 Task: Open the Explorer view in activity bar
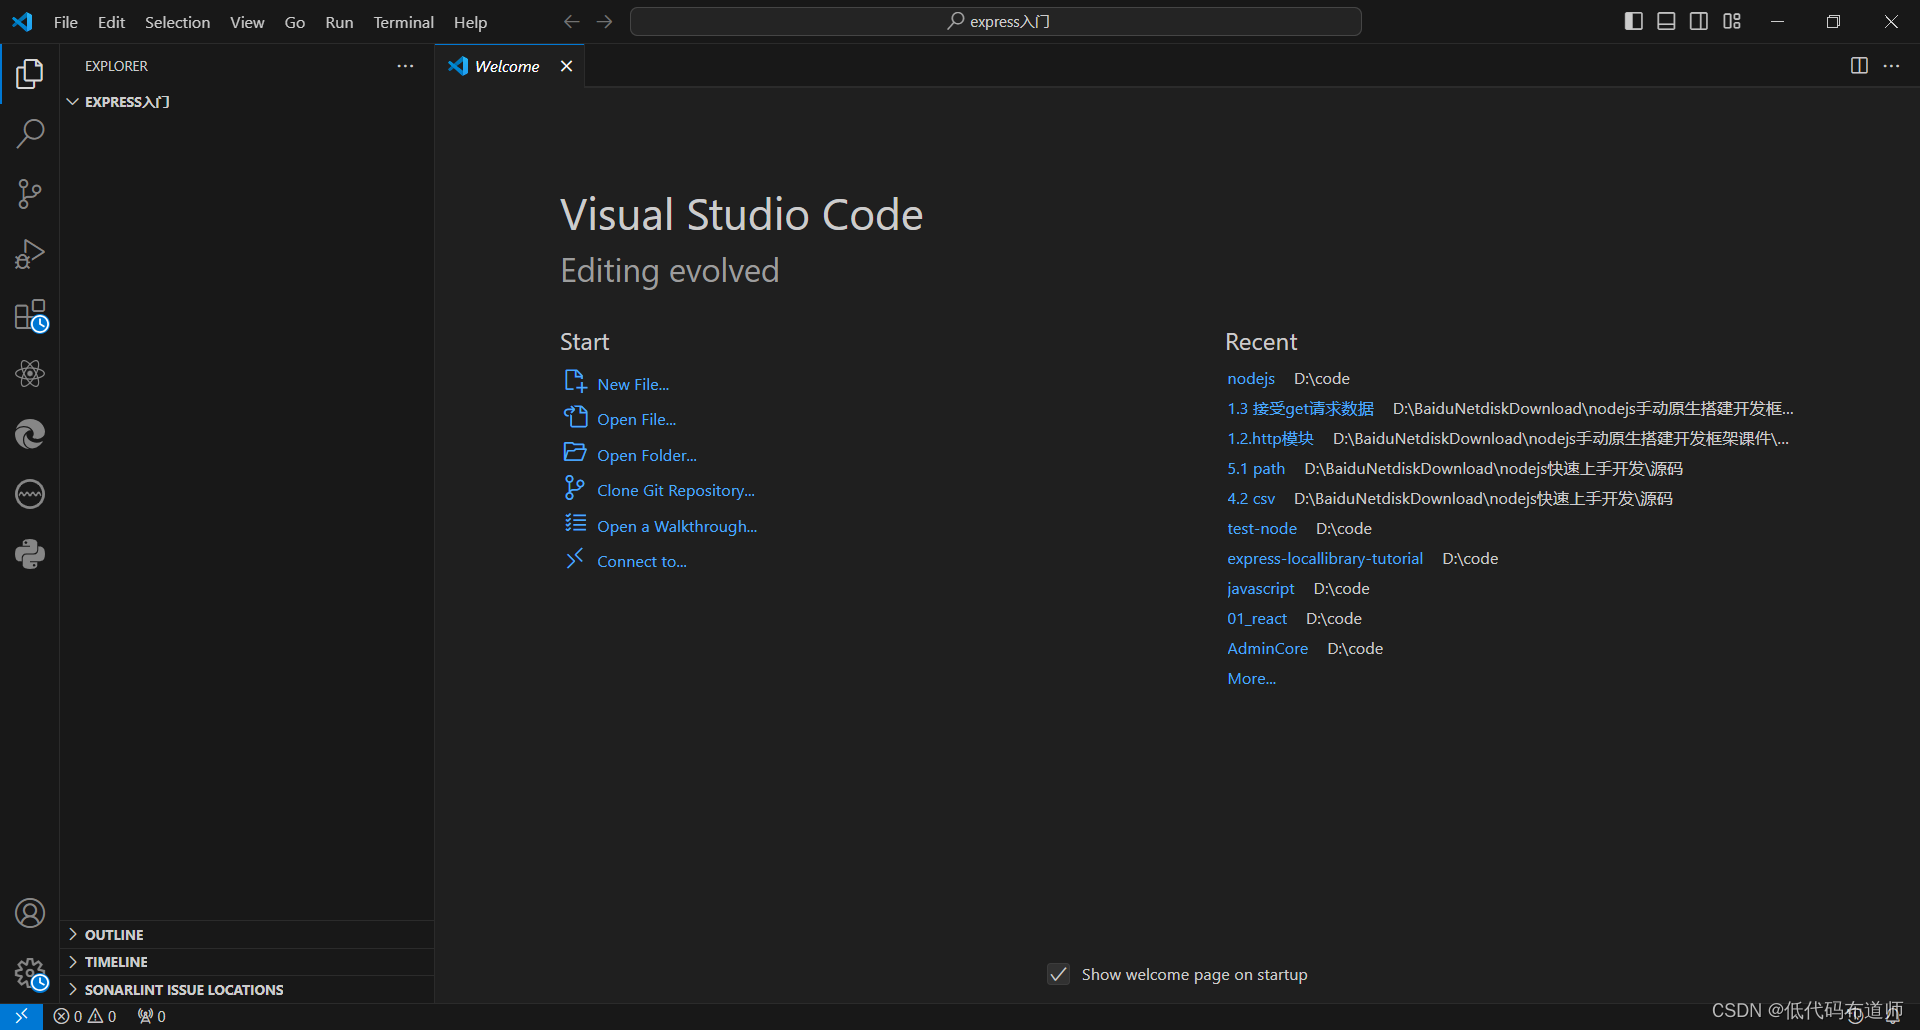click(30, 73)
